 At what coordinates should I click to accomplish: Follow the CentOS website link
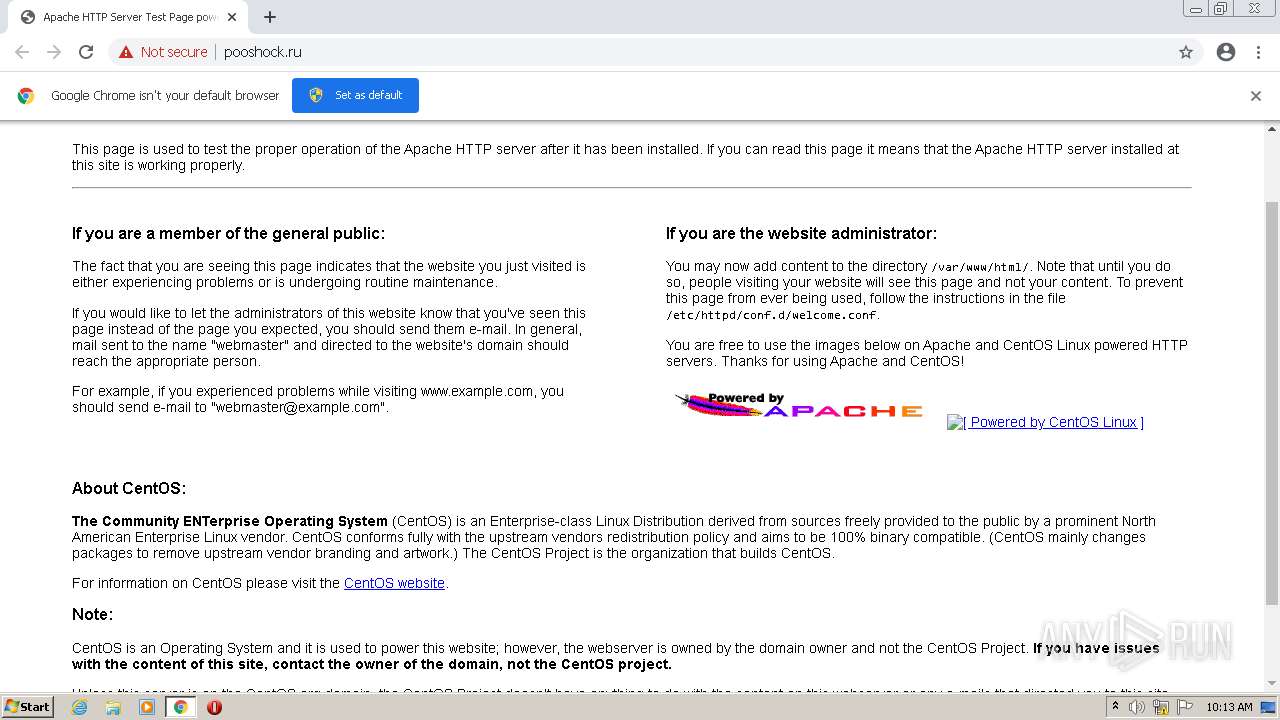(394, 583)
